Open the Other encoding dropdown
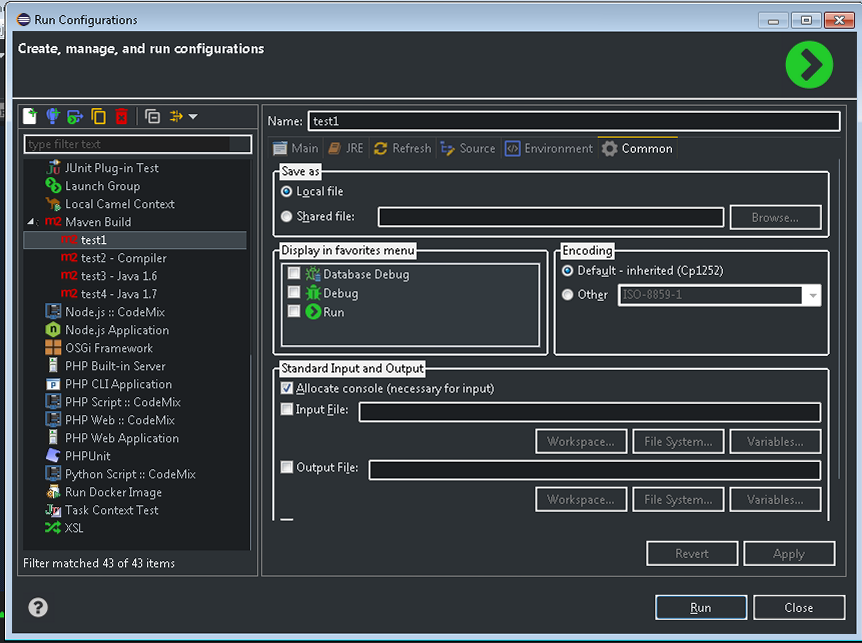The width and height of the screenshot is (862, 643). 811,295
